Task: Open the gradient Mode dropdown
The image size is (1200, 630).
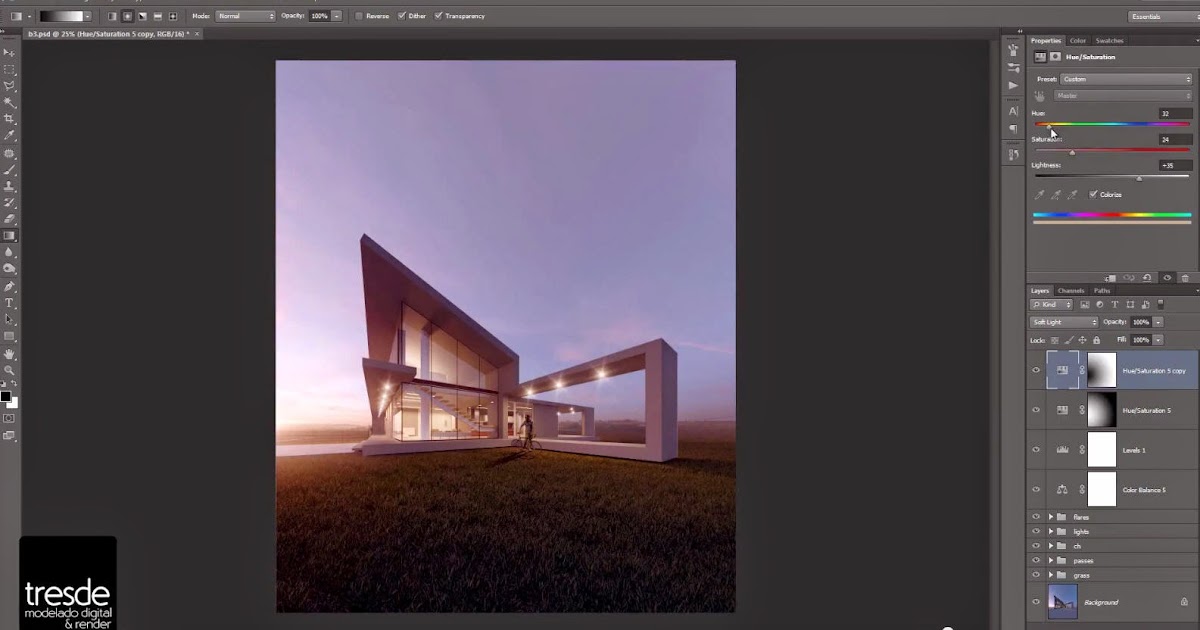Action: 245,16
